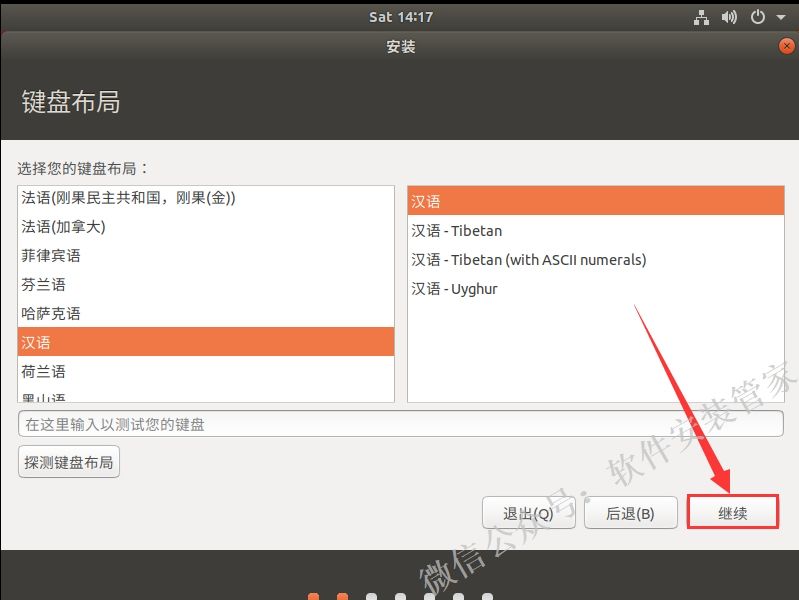This screenshot has width=799, height=600.
Task: Open the network status icon in top bar
Action: (x=701, y=17)
